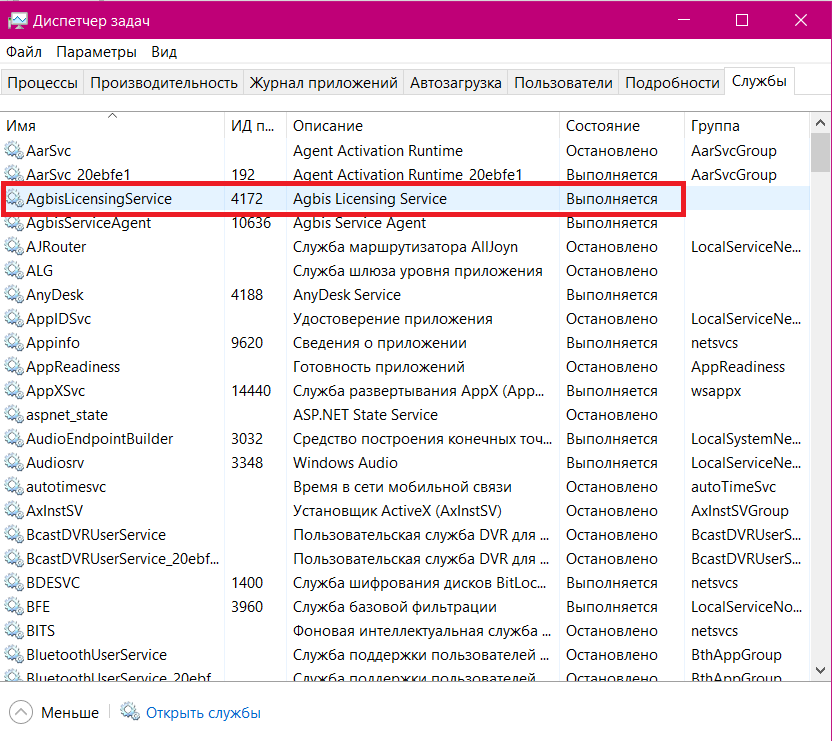Screen dimensions: 832x741
Task: Click the Task Manager icon in title bar
Action: [x=17, y=20]
